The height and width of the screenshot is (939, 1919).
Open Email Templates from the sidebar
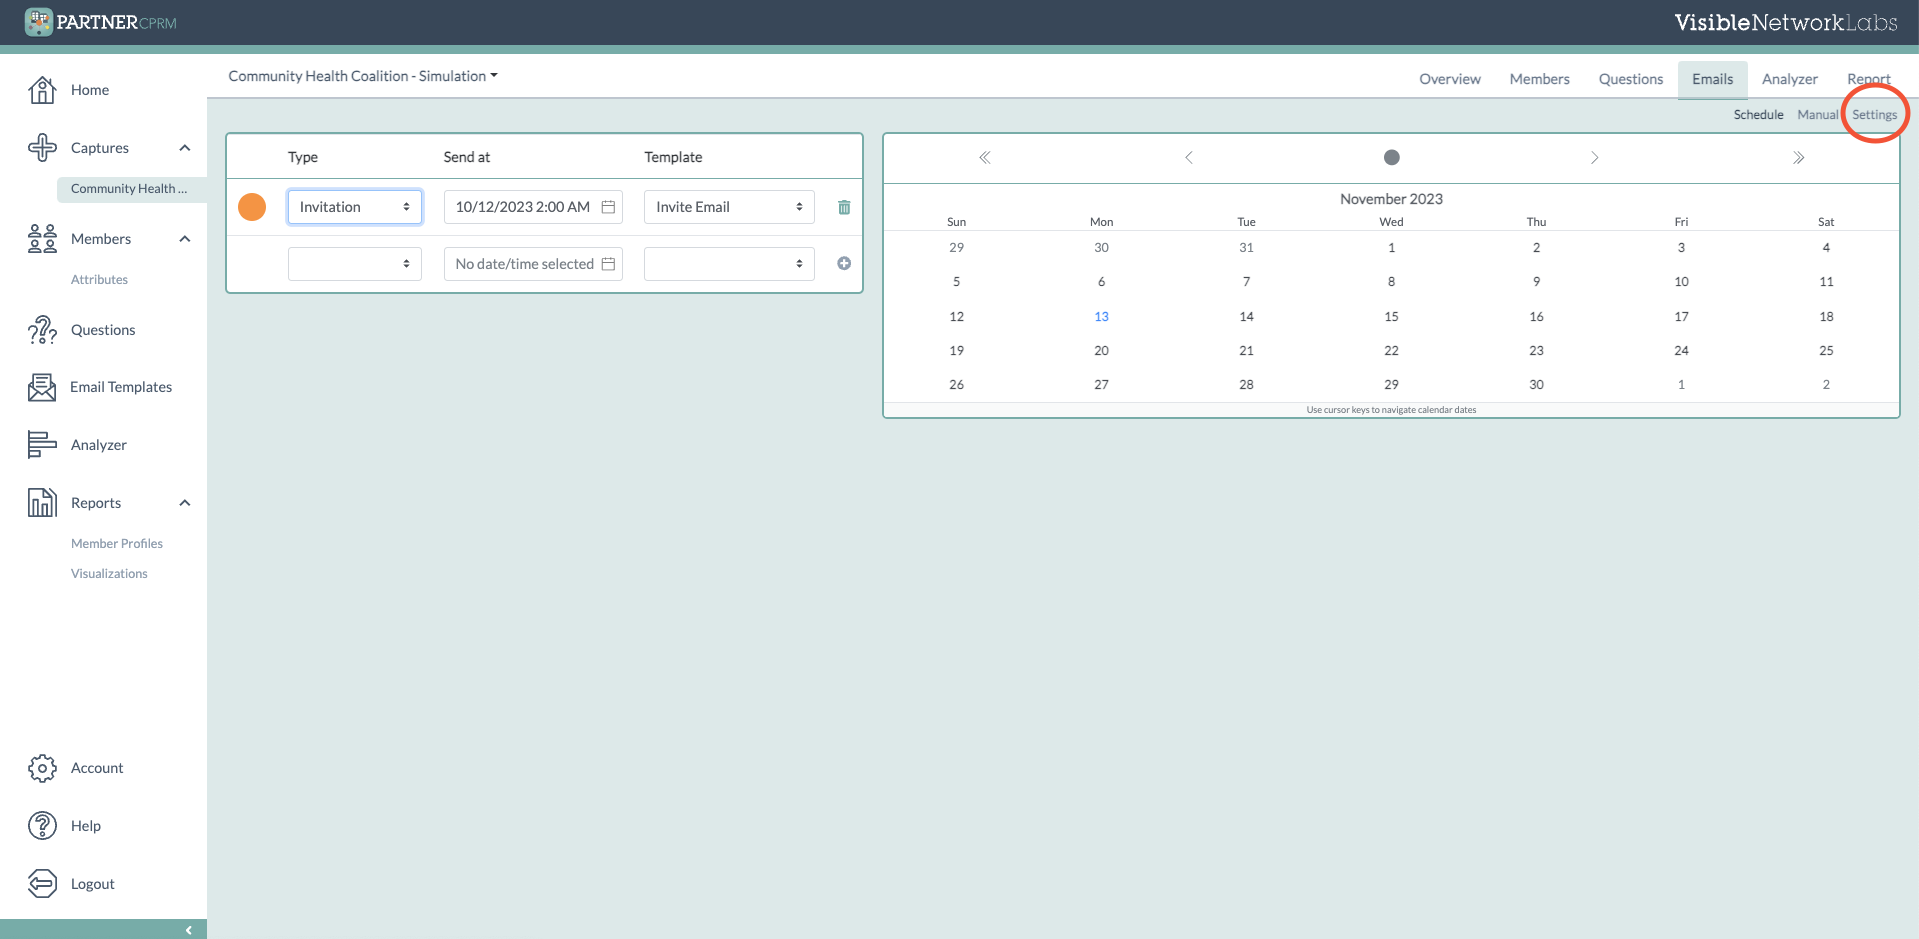click(41, 387)
